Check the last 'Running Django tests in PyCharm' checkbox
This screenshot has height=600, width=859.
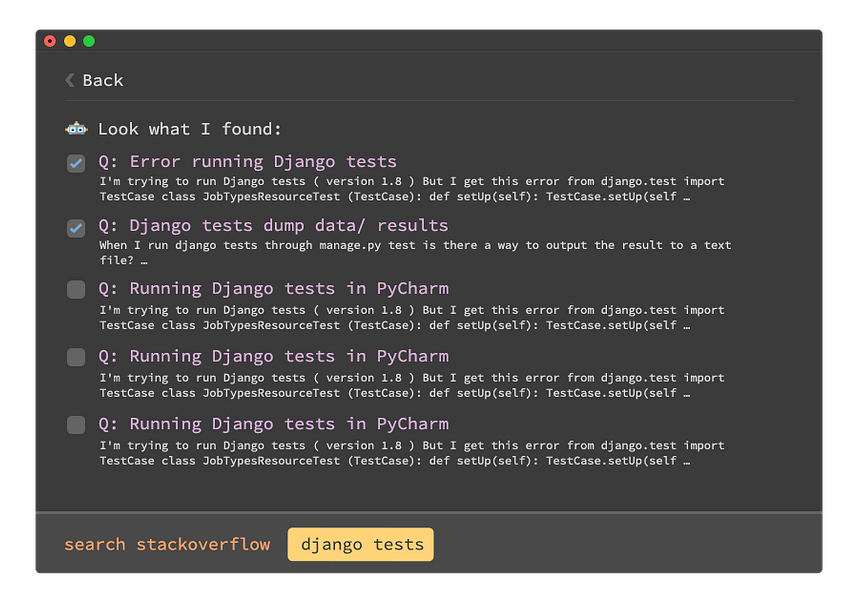click(x=76, y=425)
